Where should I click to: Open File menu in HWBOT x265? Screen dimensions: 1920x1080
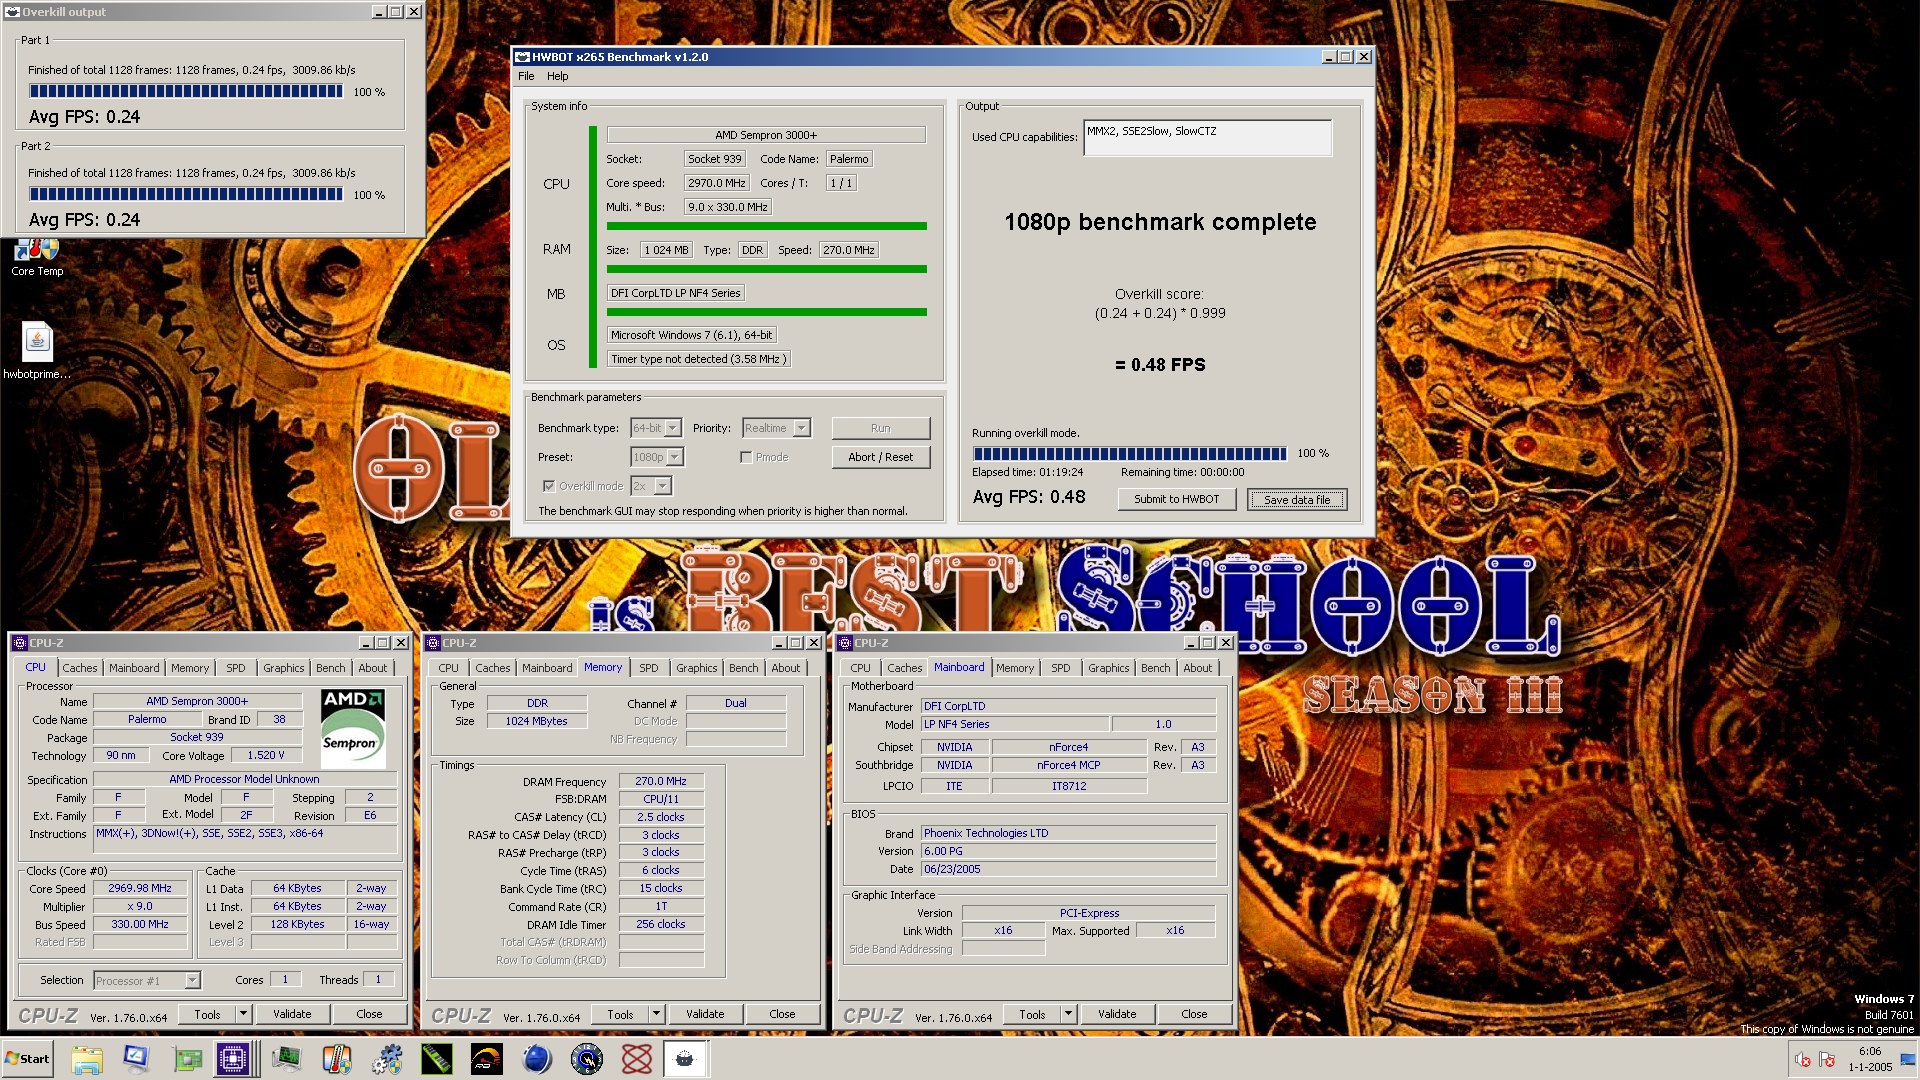coord(526,76)
